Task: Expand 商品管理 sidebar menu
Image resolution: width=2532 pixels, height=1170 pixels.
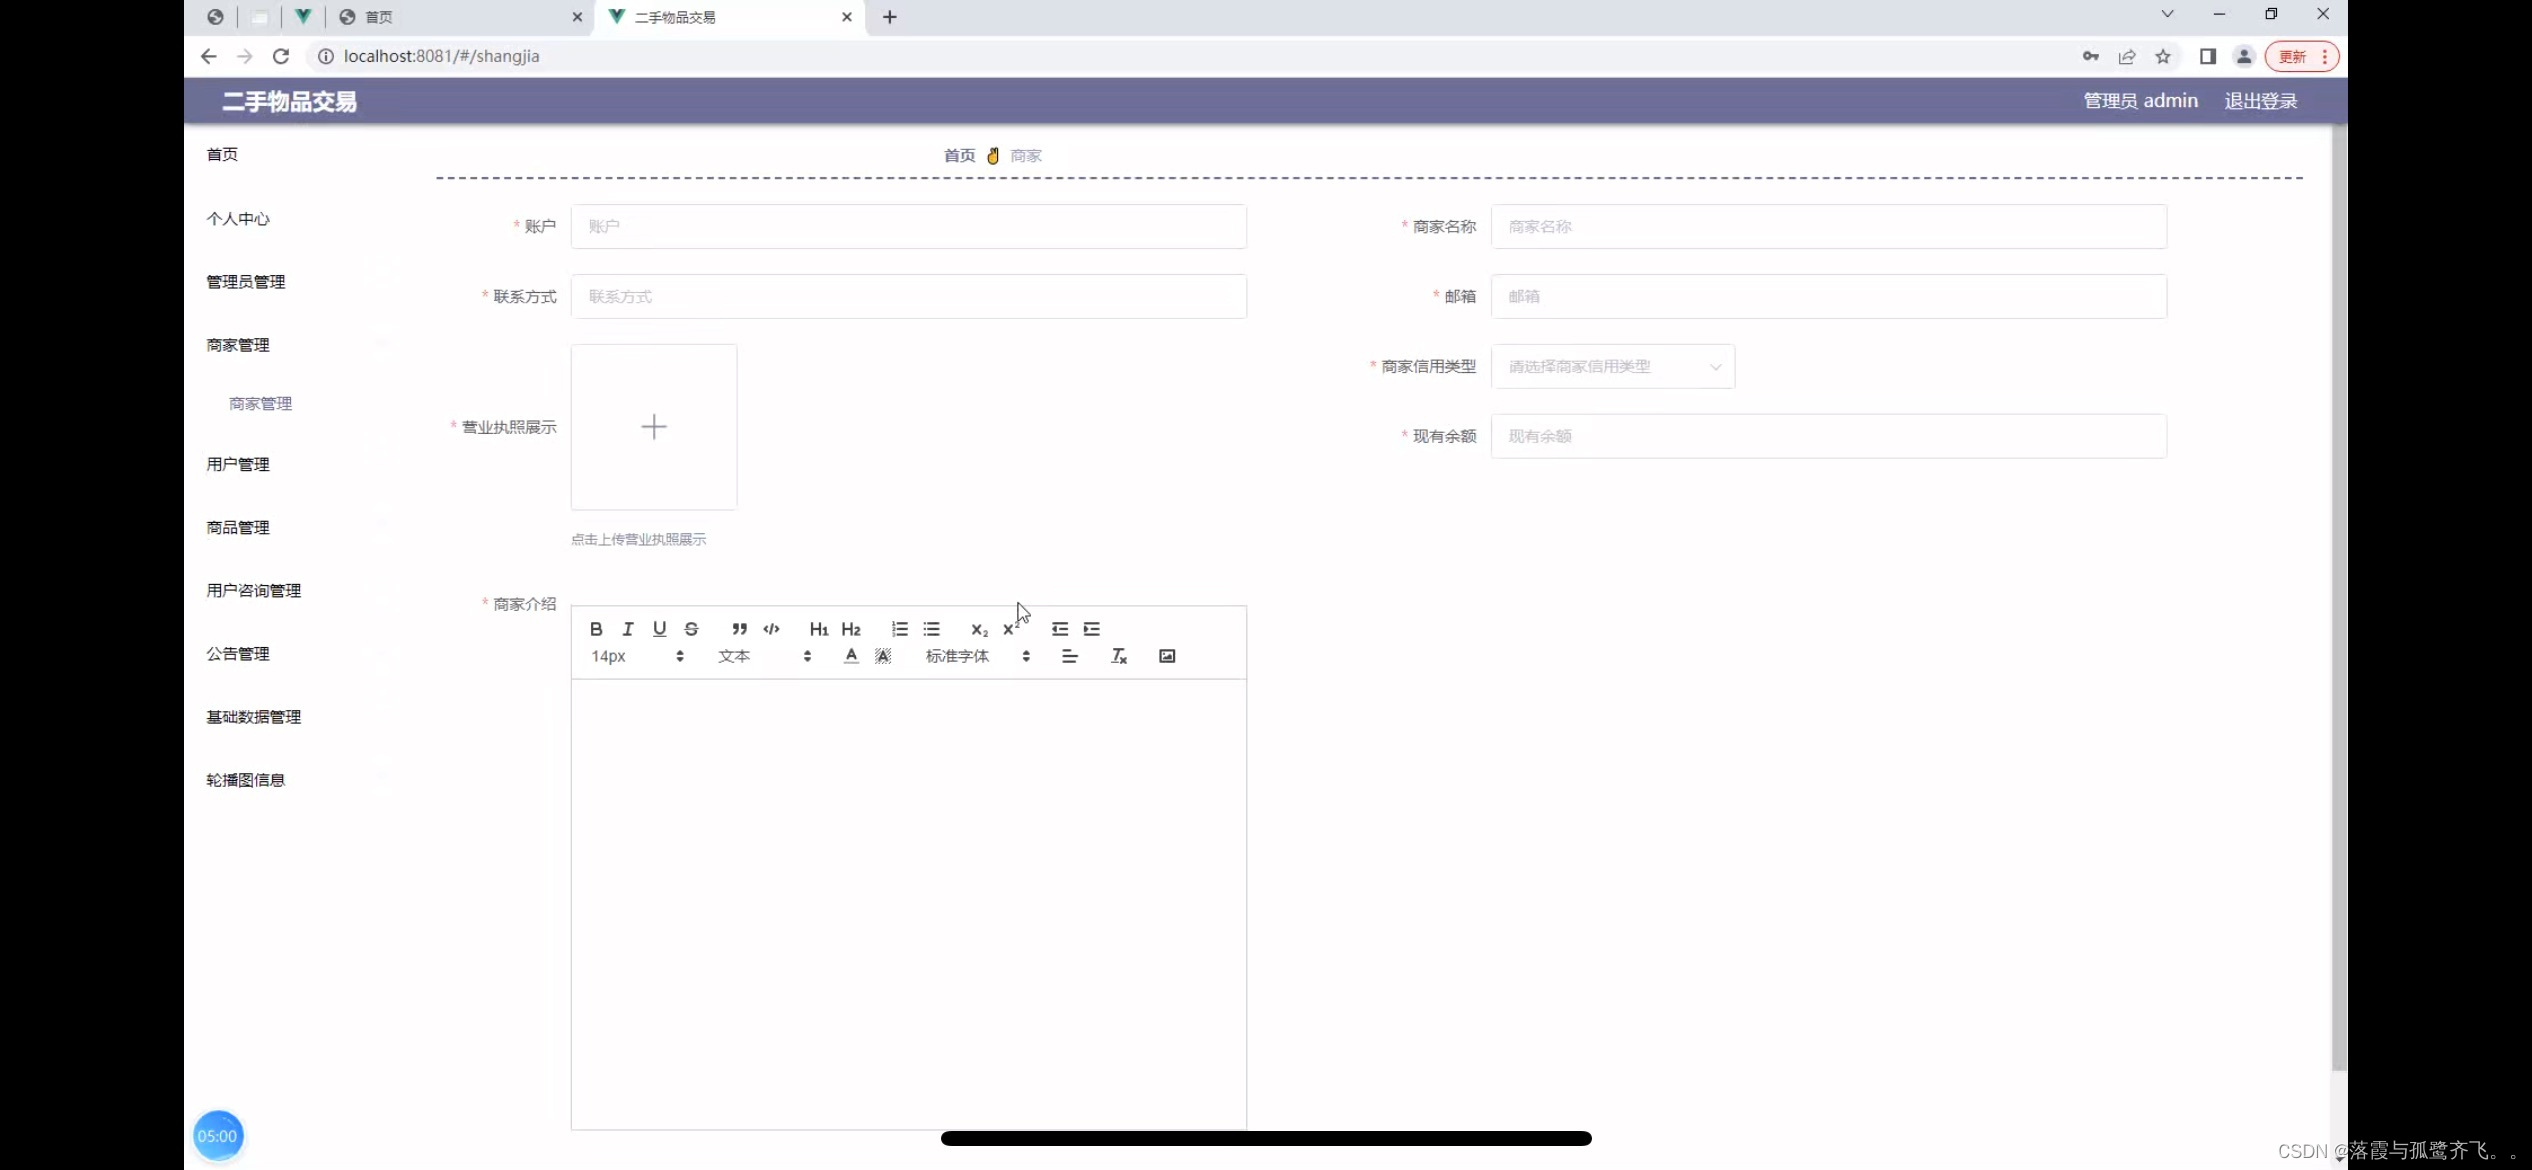Action: (x=238, y=527)
